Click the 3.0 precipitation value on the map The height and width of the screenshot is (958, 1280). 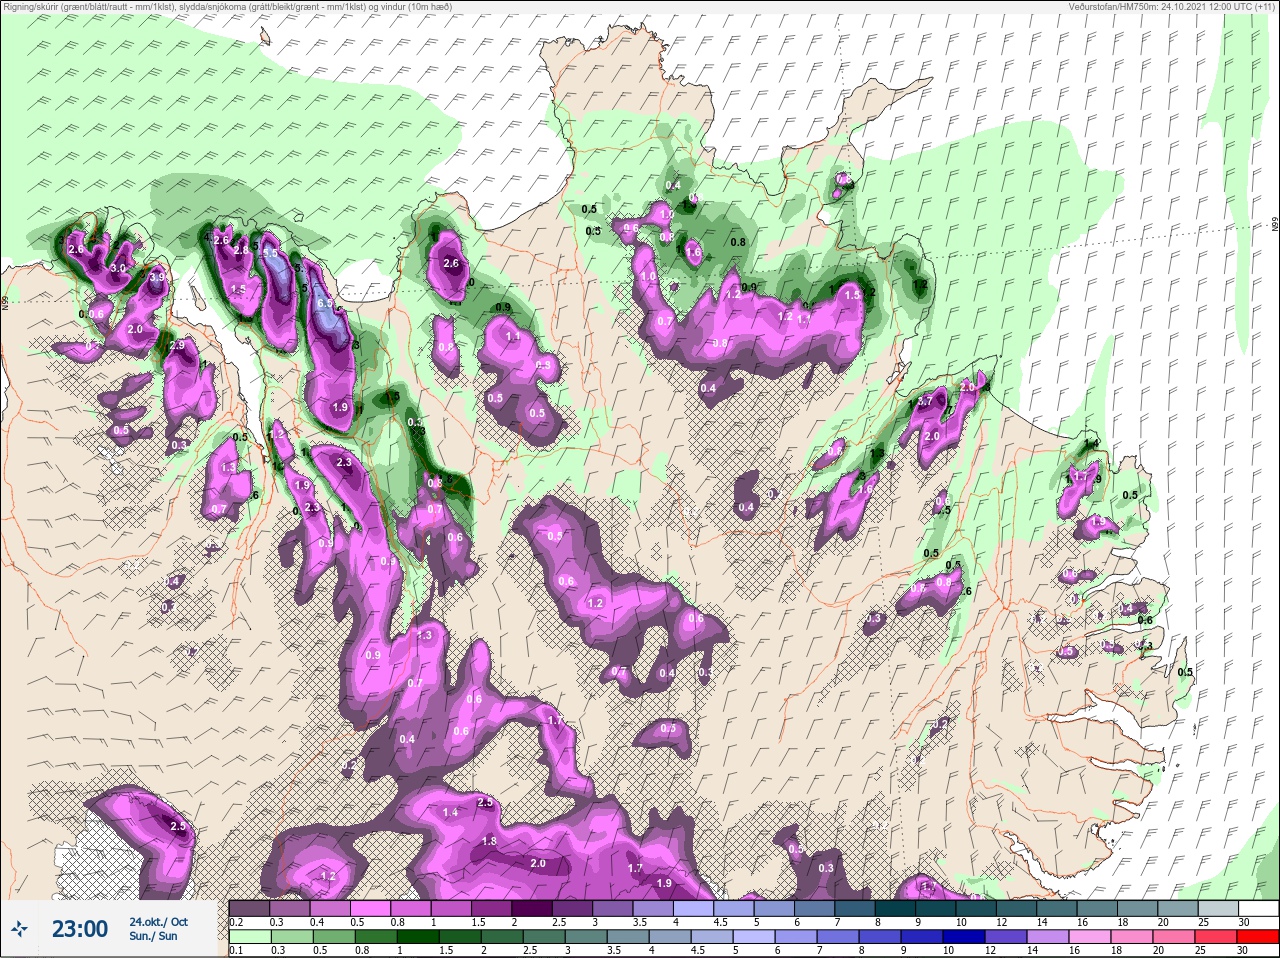(117, 269)
